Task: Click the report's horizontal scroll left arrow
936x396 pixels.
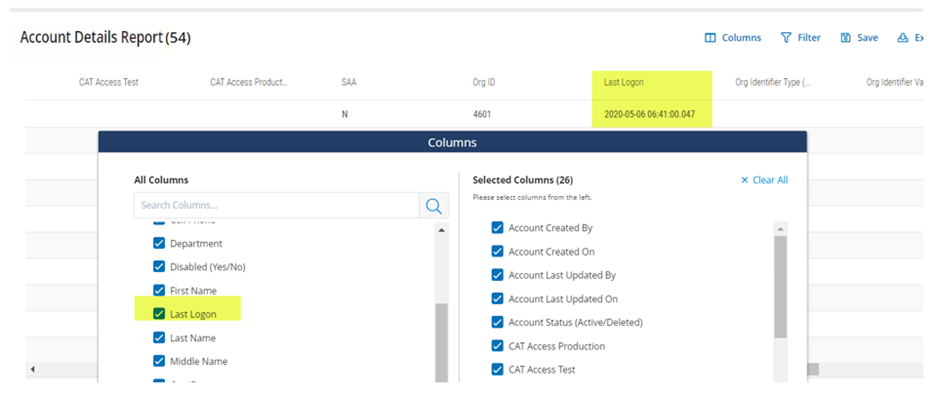Action: (32, 370)
